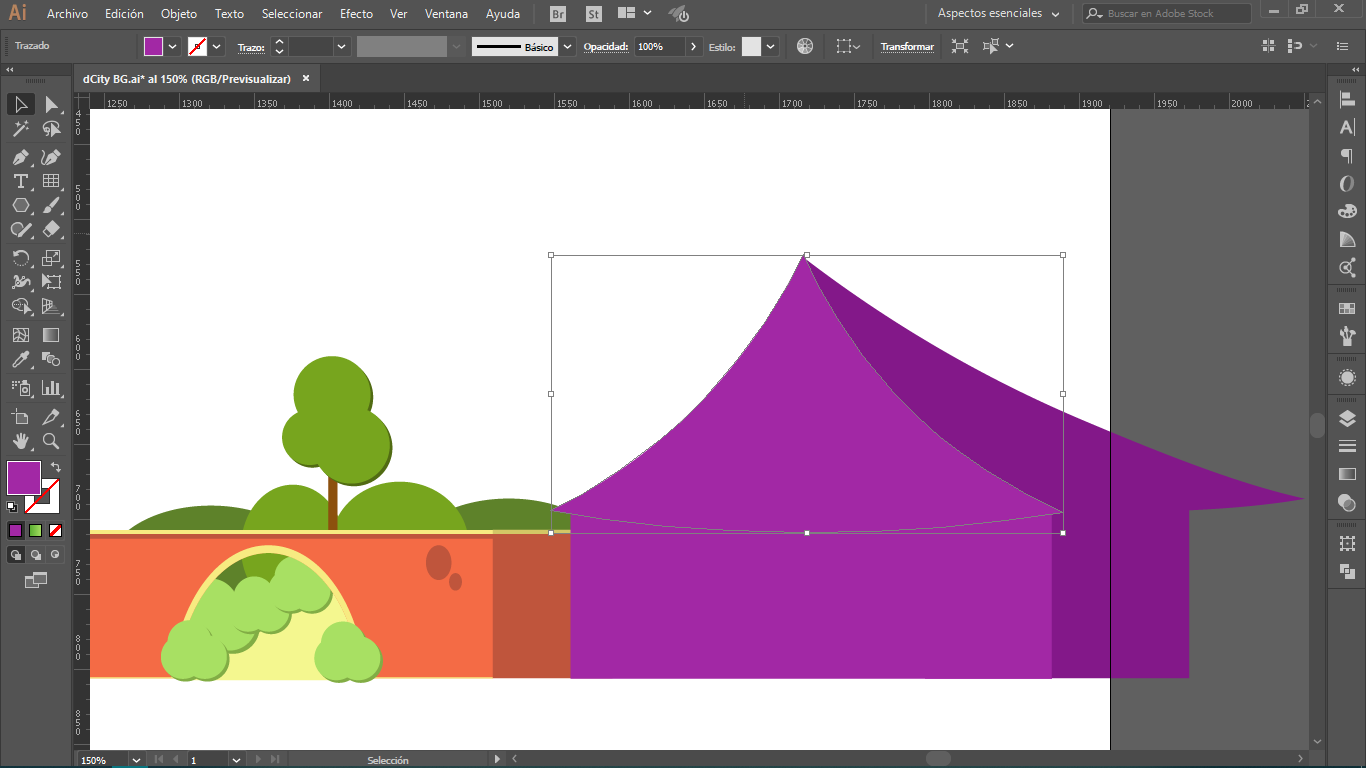Expand the opacity value arrow
The image size is (1366, 768).
tap(694, 46)
